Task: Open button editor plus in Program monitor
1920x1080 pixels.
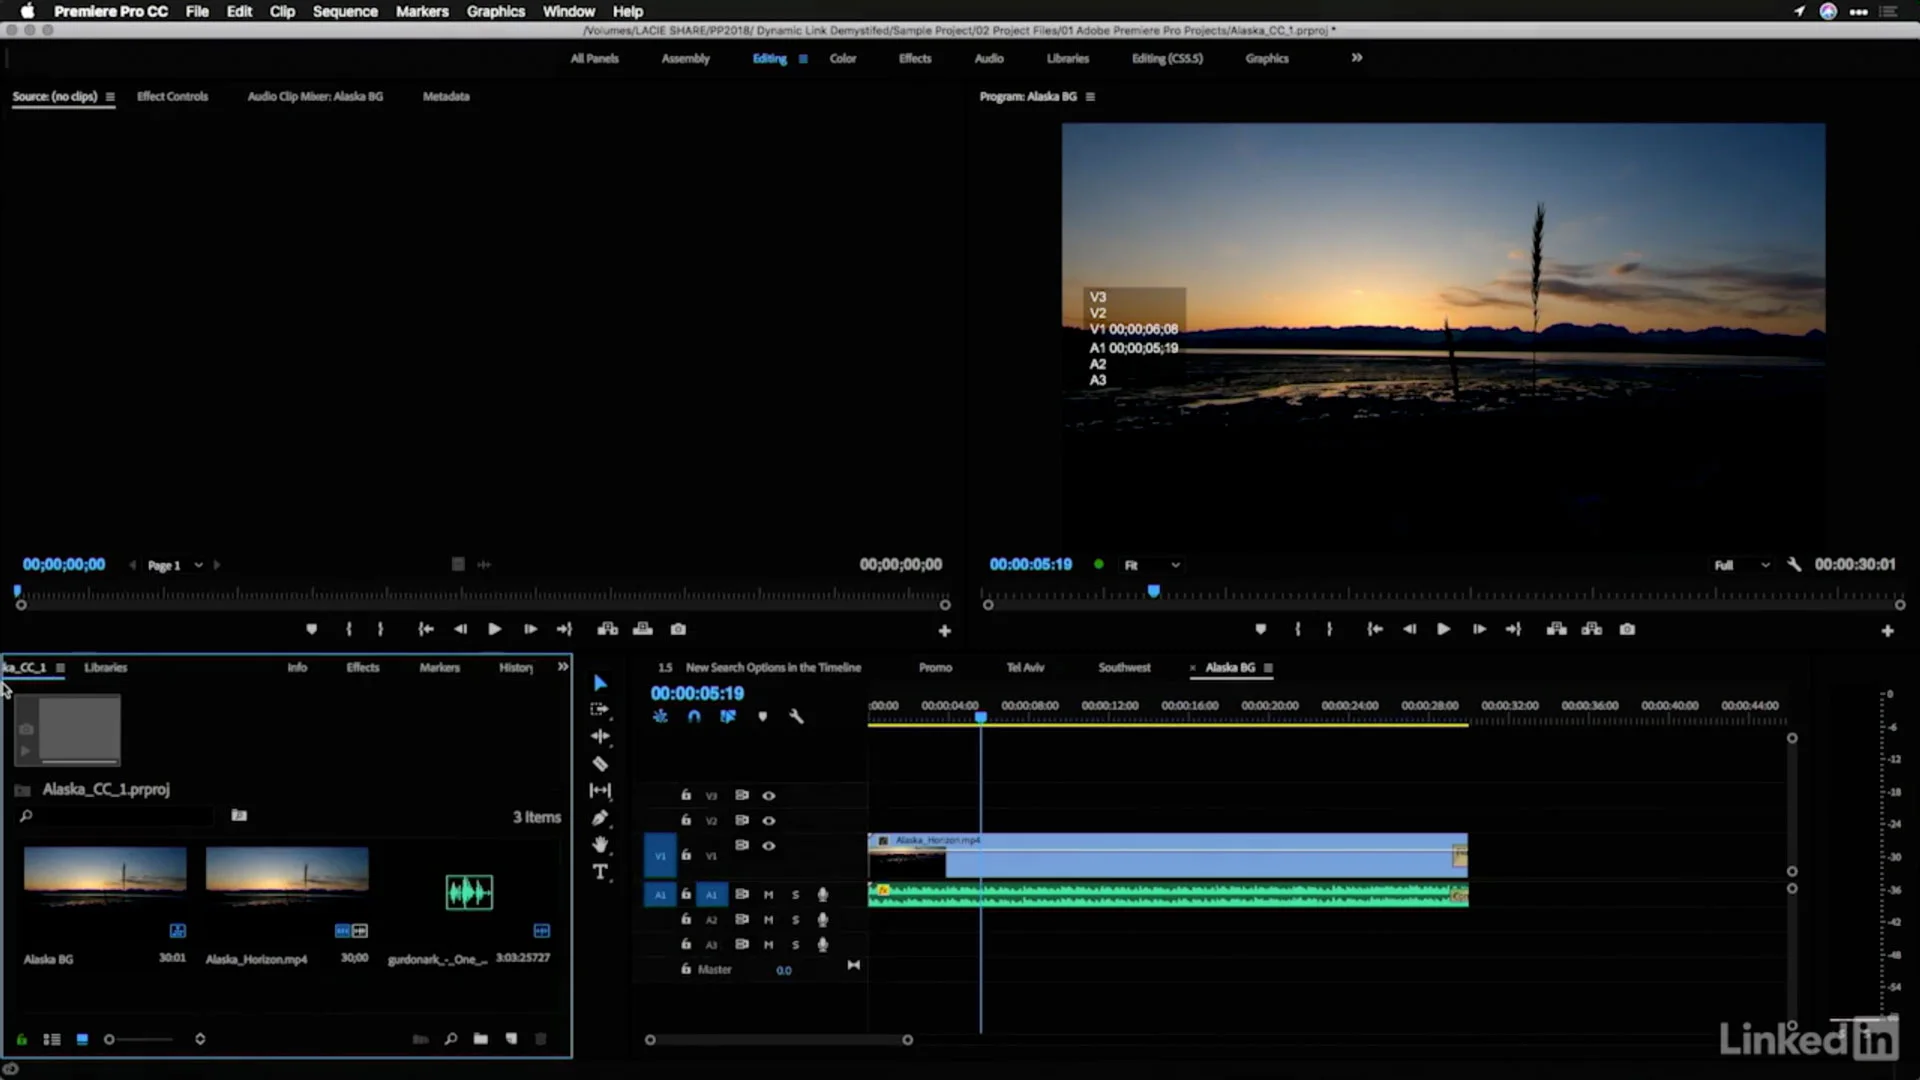Action: [1887, 631]
